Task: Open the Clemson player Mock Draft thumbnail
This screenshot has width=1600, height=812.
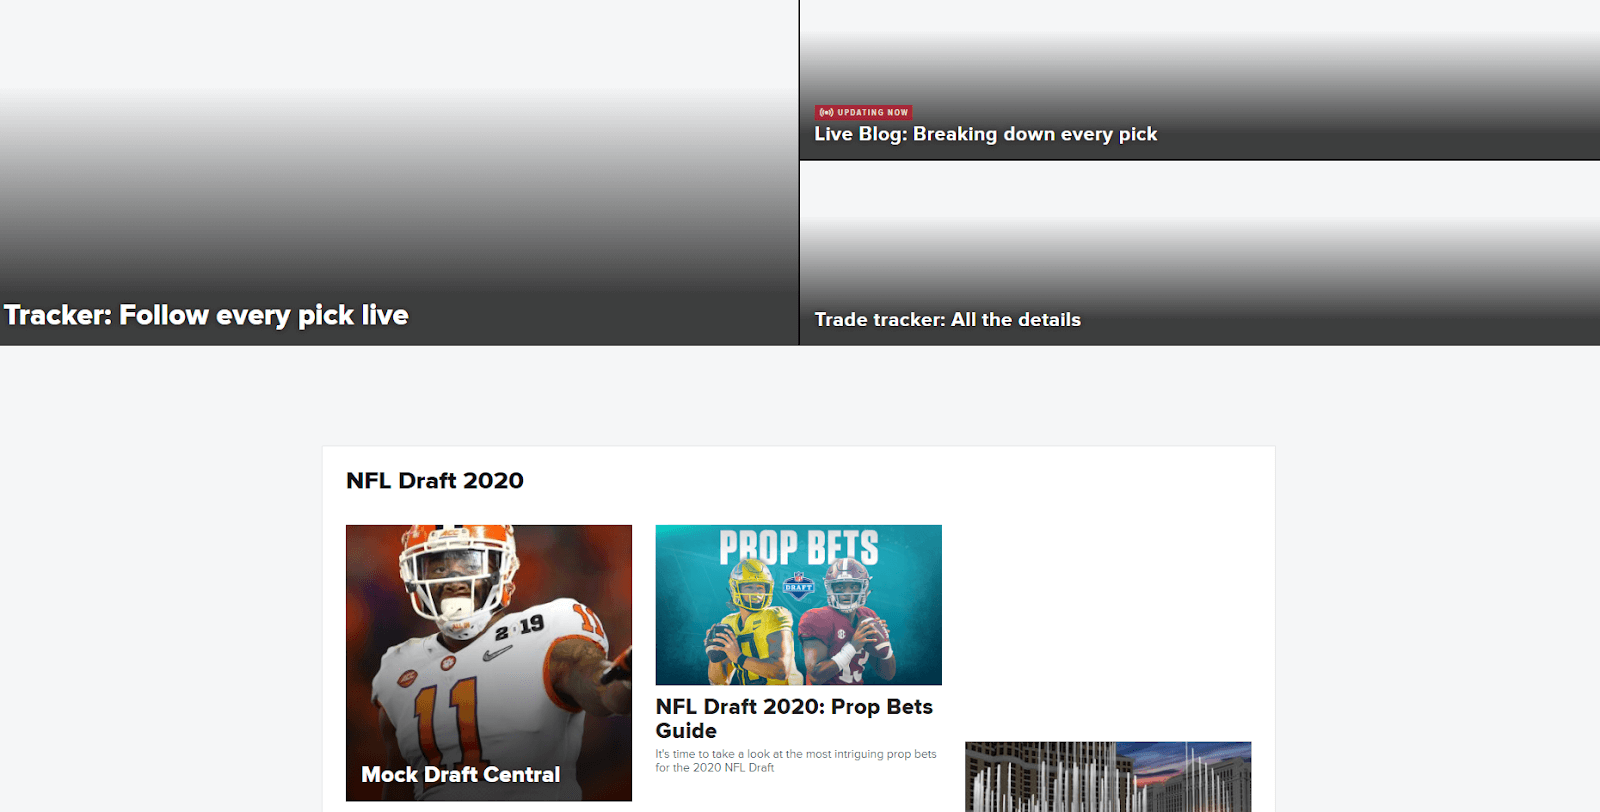Action: (x=489, y=662)
